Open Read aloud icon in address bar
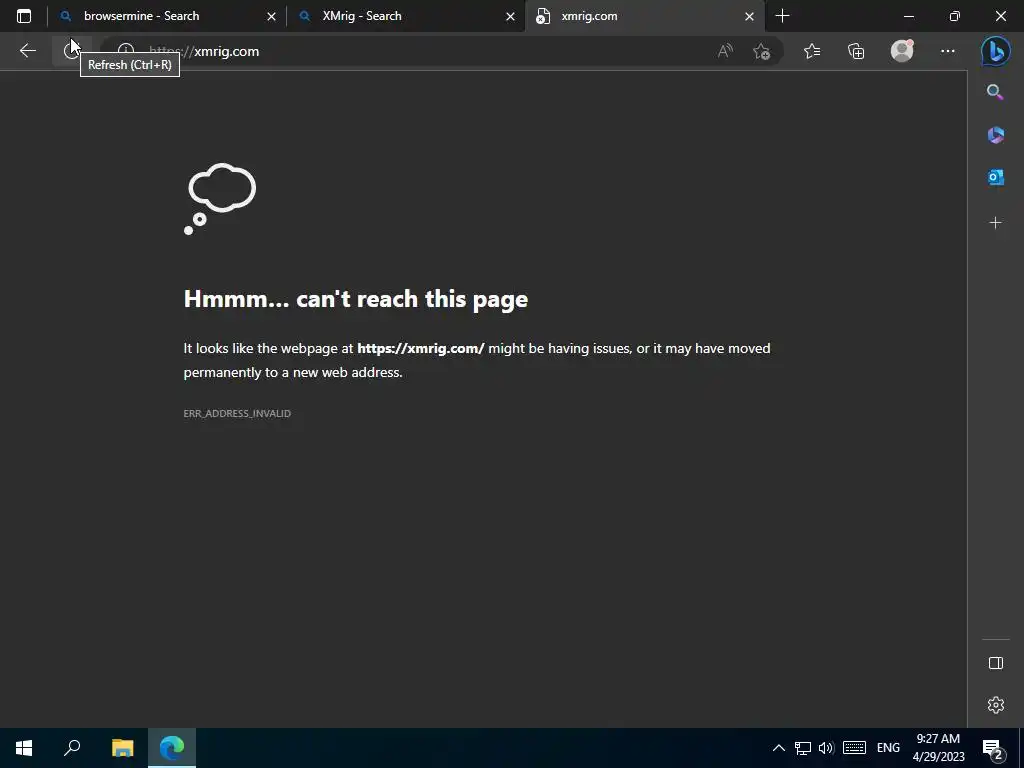 tap(725, 51)
